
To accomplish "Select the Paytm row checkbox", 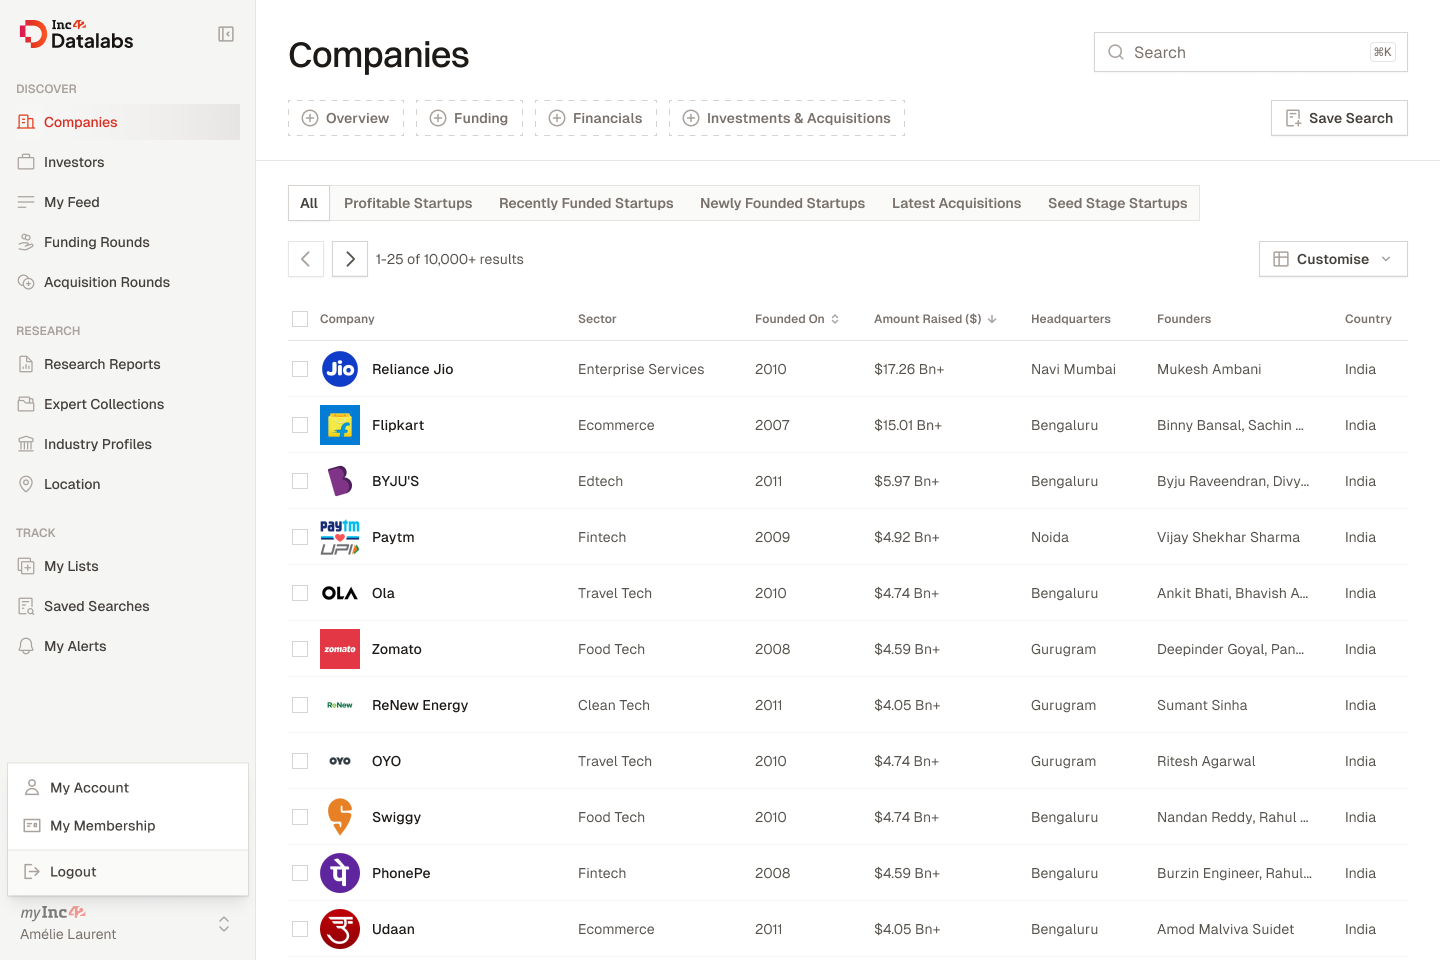I will (x=300, y=537).
